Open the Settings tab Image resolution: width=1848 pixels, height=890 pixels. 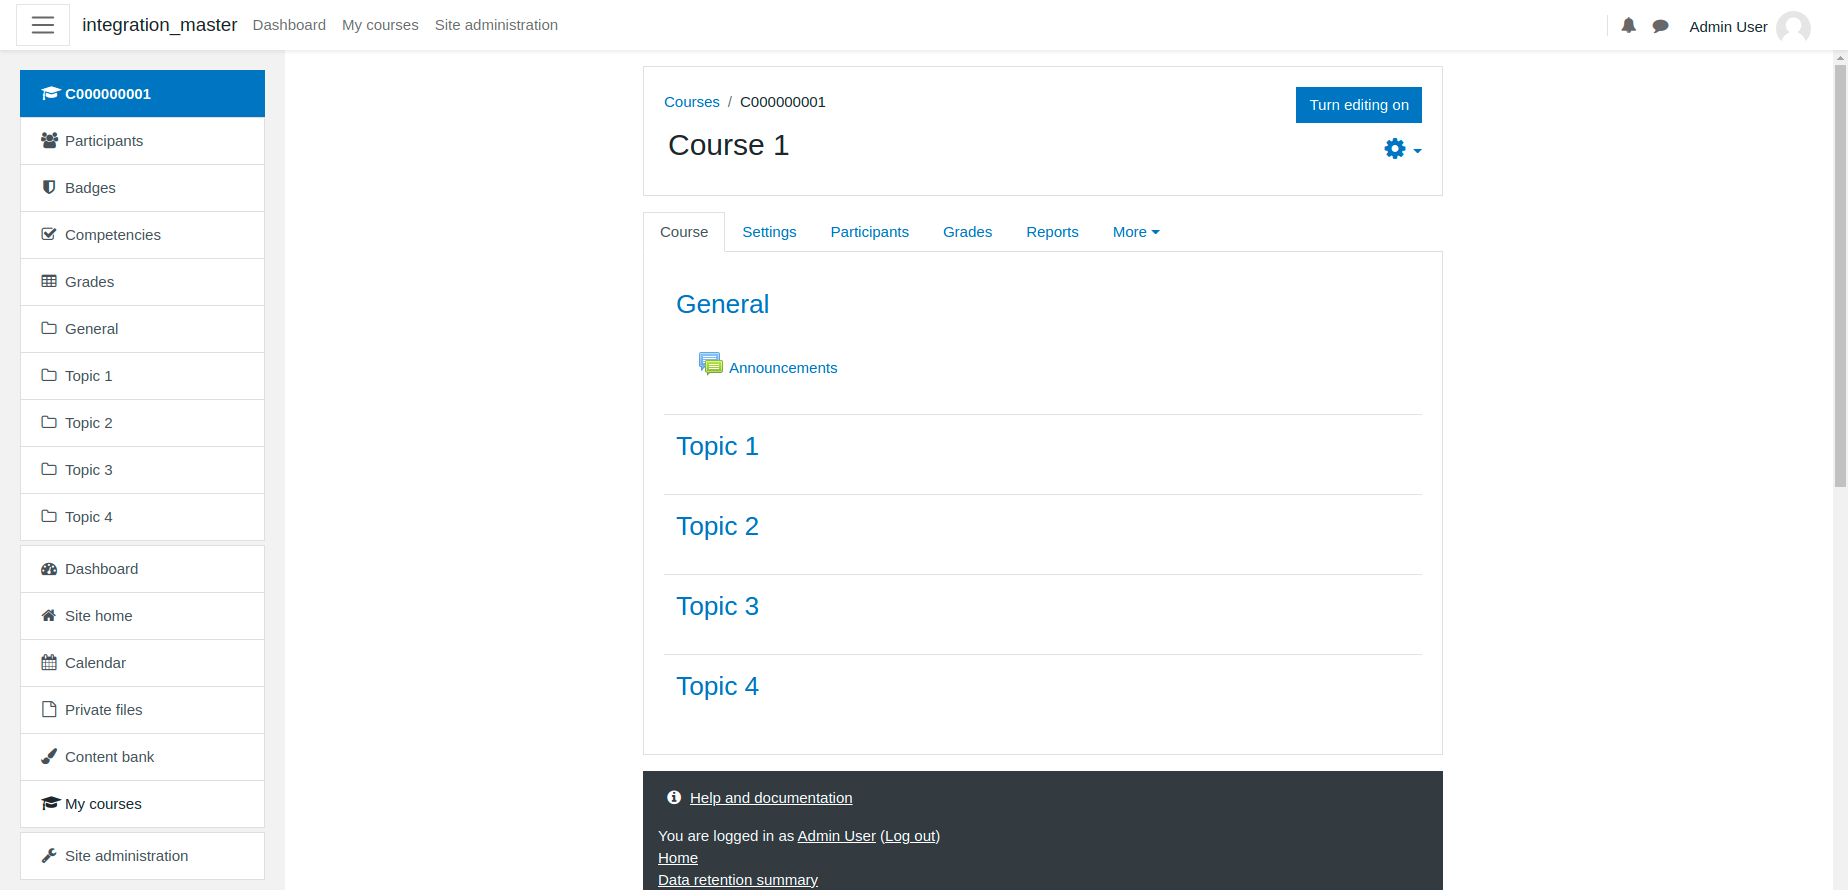(x=769, y=232)
